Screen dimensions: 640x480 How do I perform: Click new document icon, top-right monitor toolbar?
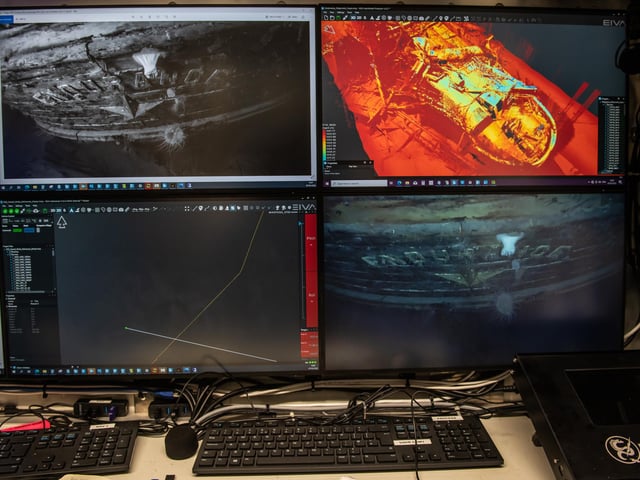(326, 18)
